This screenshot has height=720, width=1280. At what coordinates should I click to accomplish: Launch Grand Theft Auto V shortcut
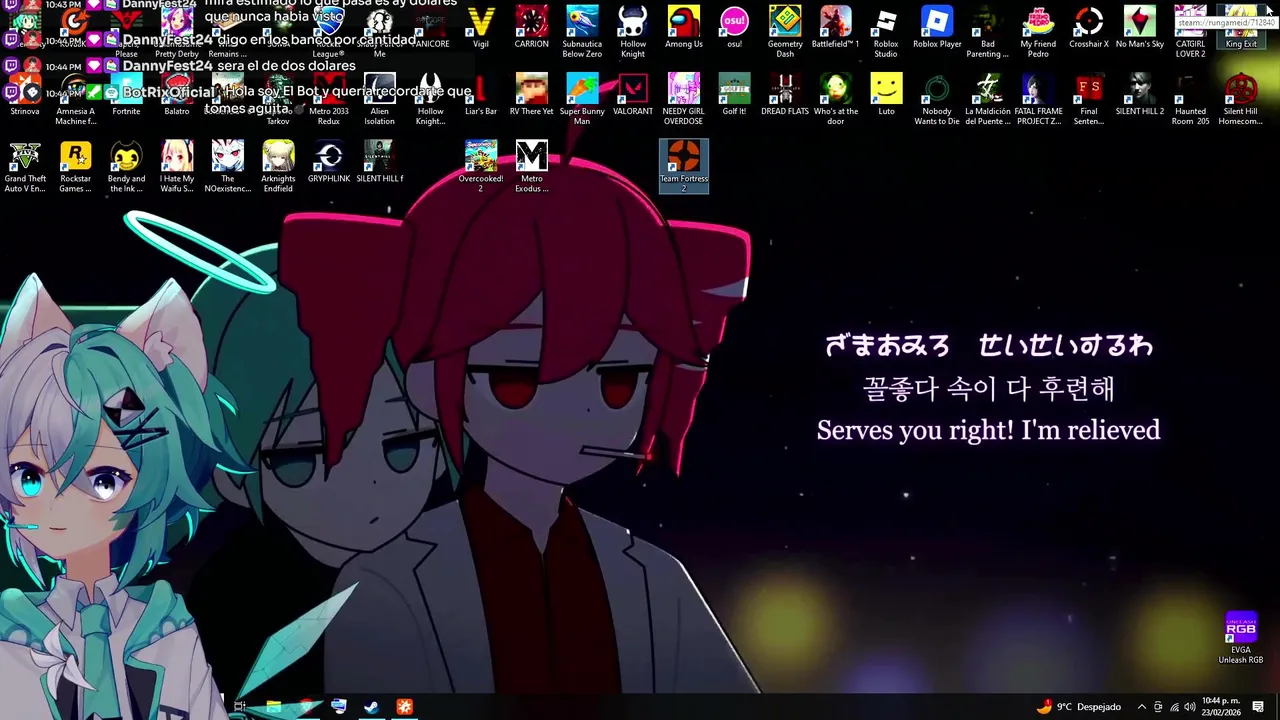click(25, 166)
